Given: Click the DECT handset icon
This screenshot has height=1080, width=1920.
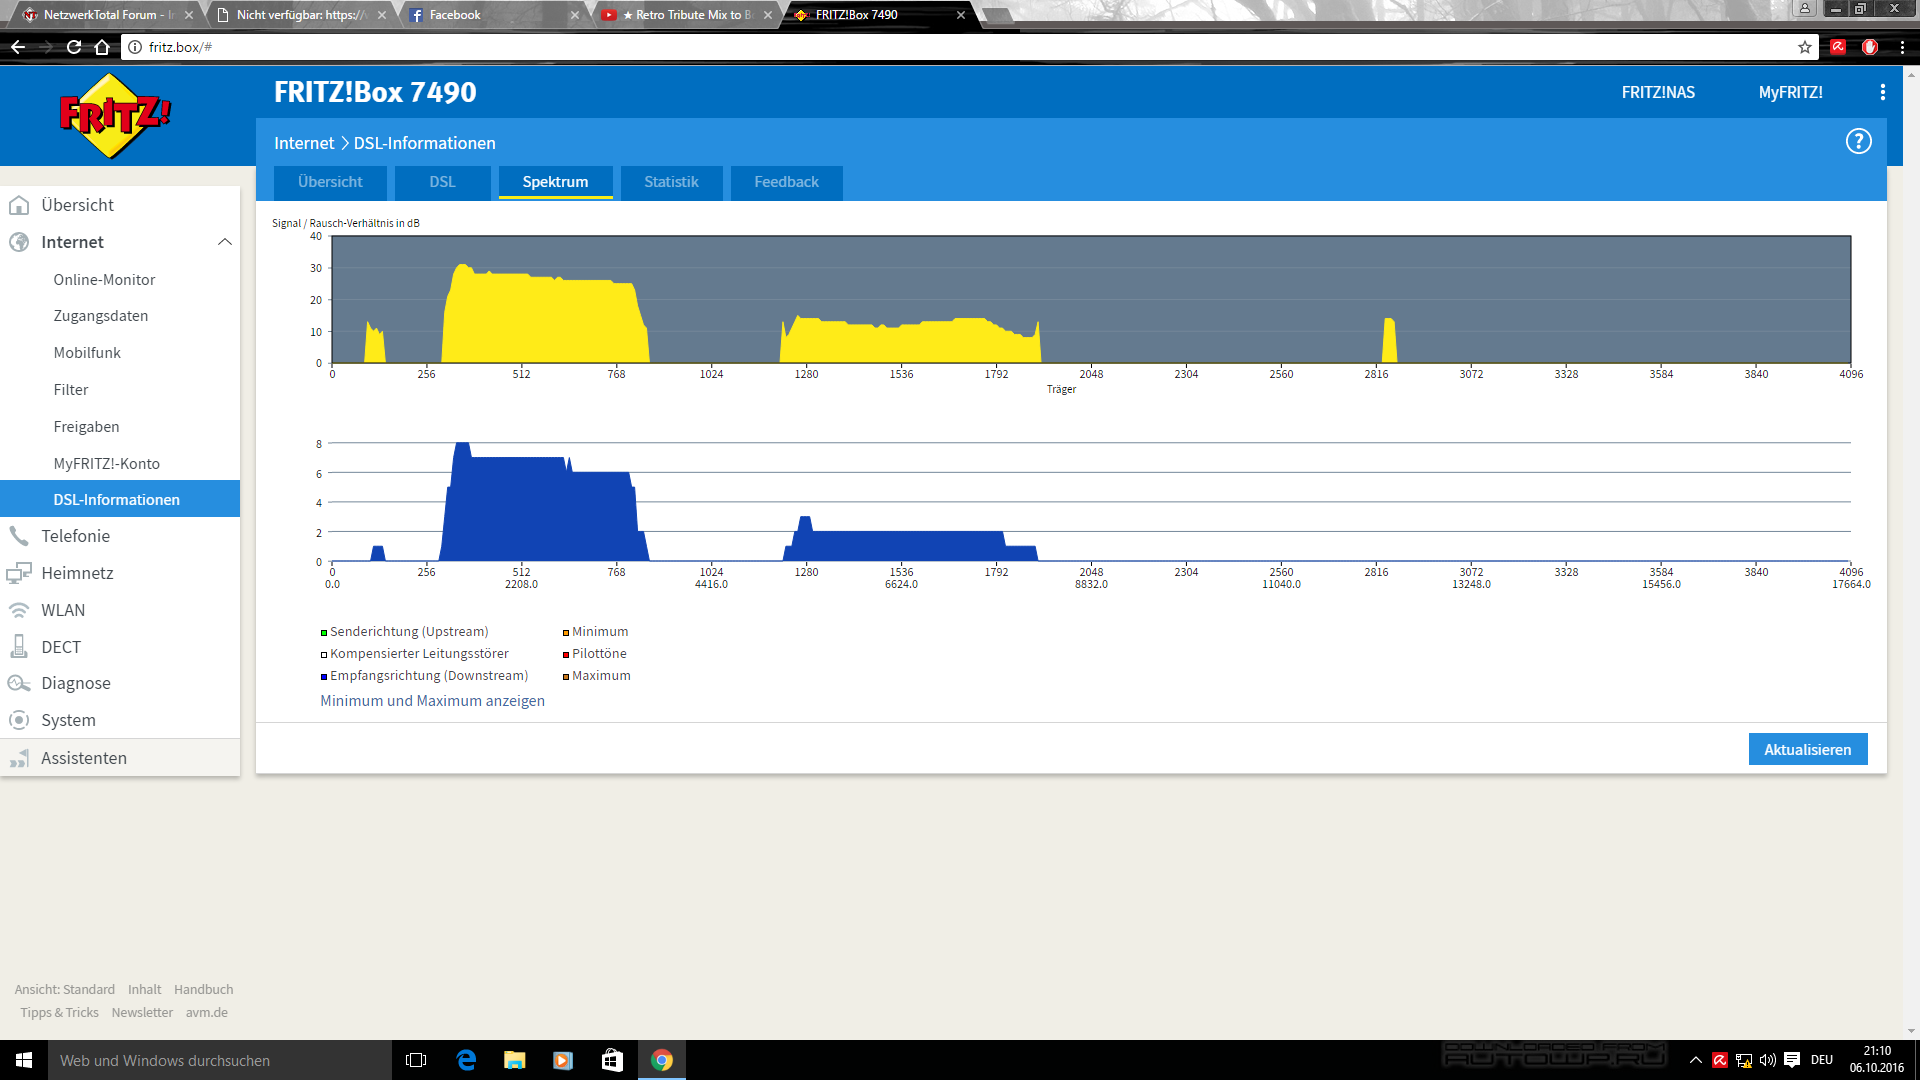Looking at the screenshot, I should click(19, 647).
